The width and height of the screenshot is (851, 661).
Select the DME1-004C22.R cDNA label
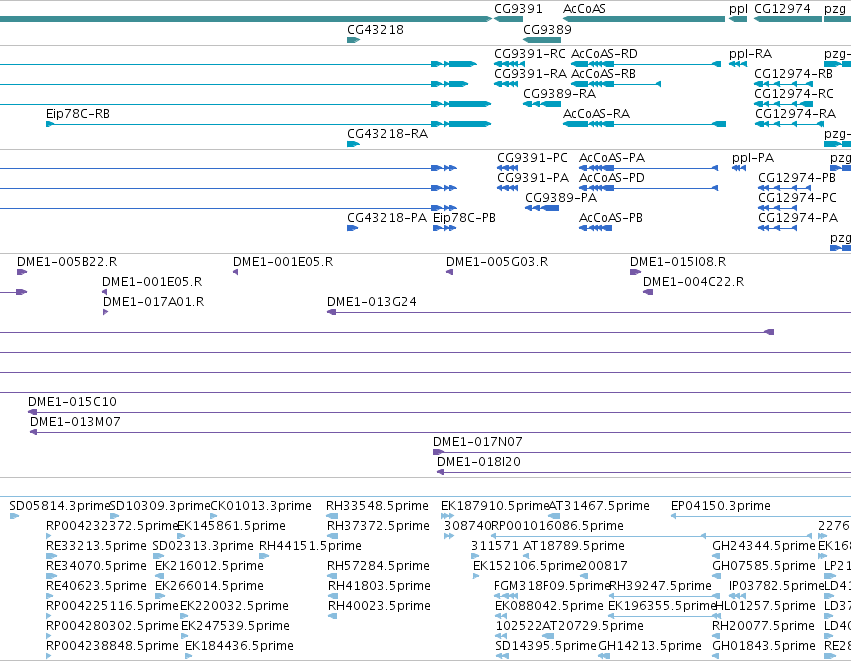tap(693, 282)
